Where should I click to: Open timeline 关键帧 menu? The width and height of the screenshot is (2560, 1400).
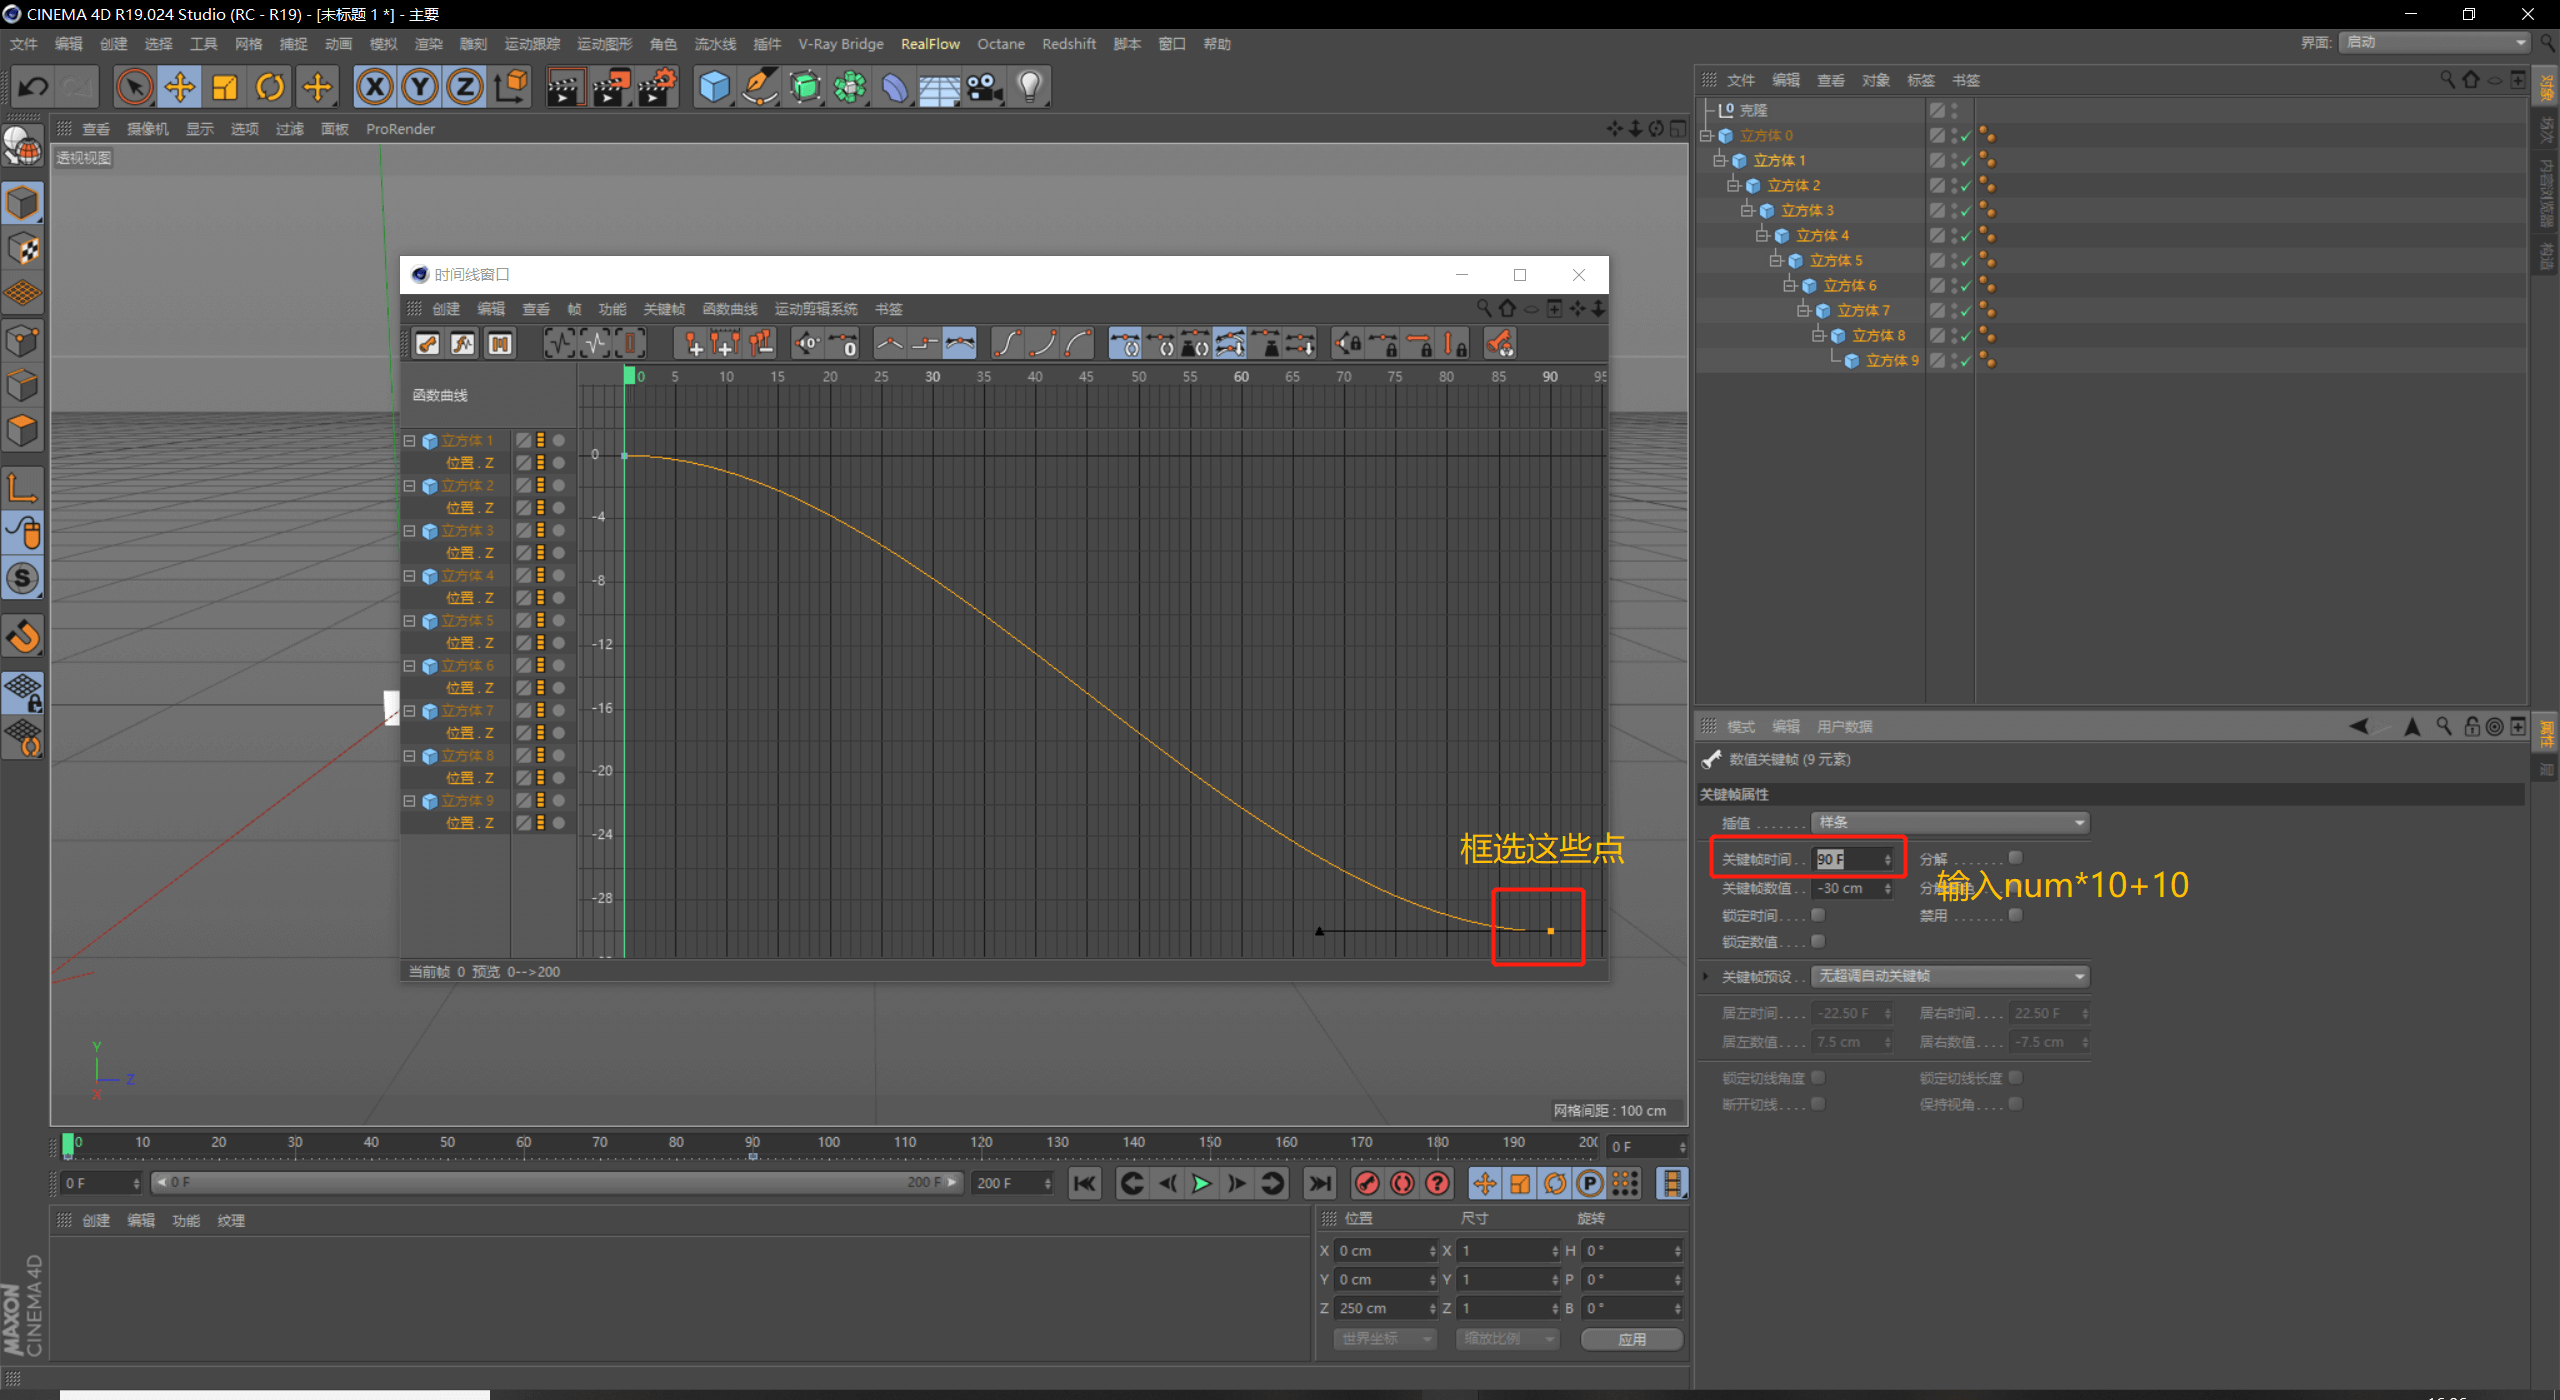click(x=664, y=309)
